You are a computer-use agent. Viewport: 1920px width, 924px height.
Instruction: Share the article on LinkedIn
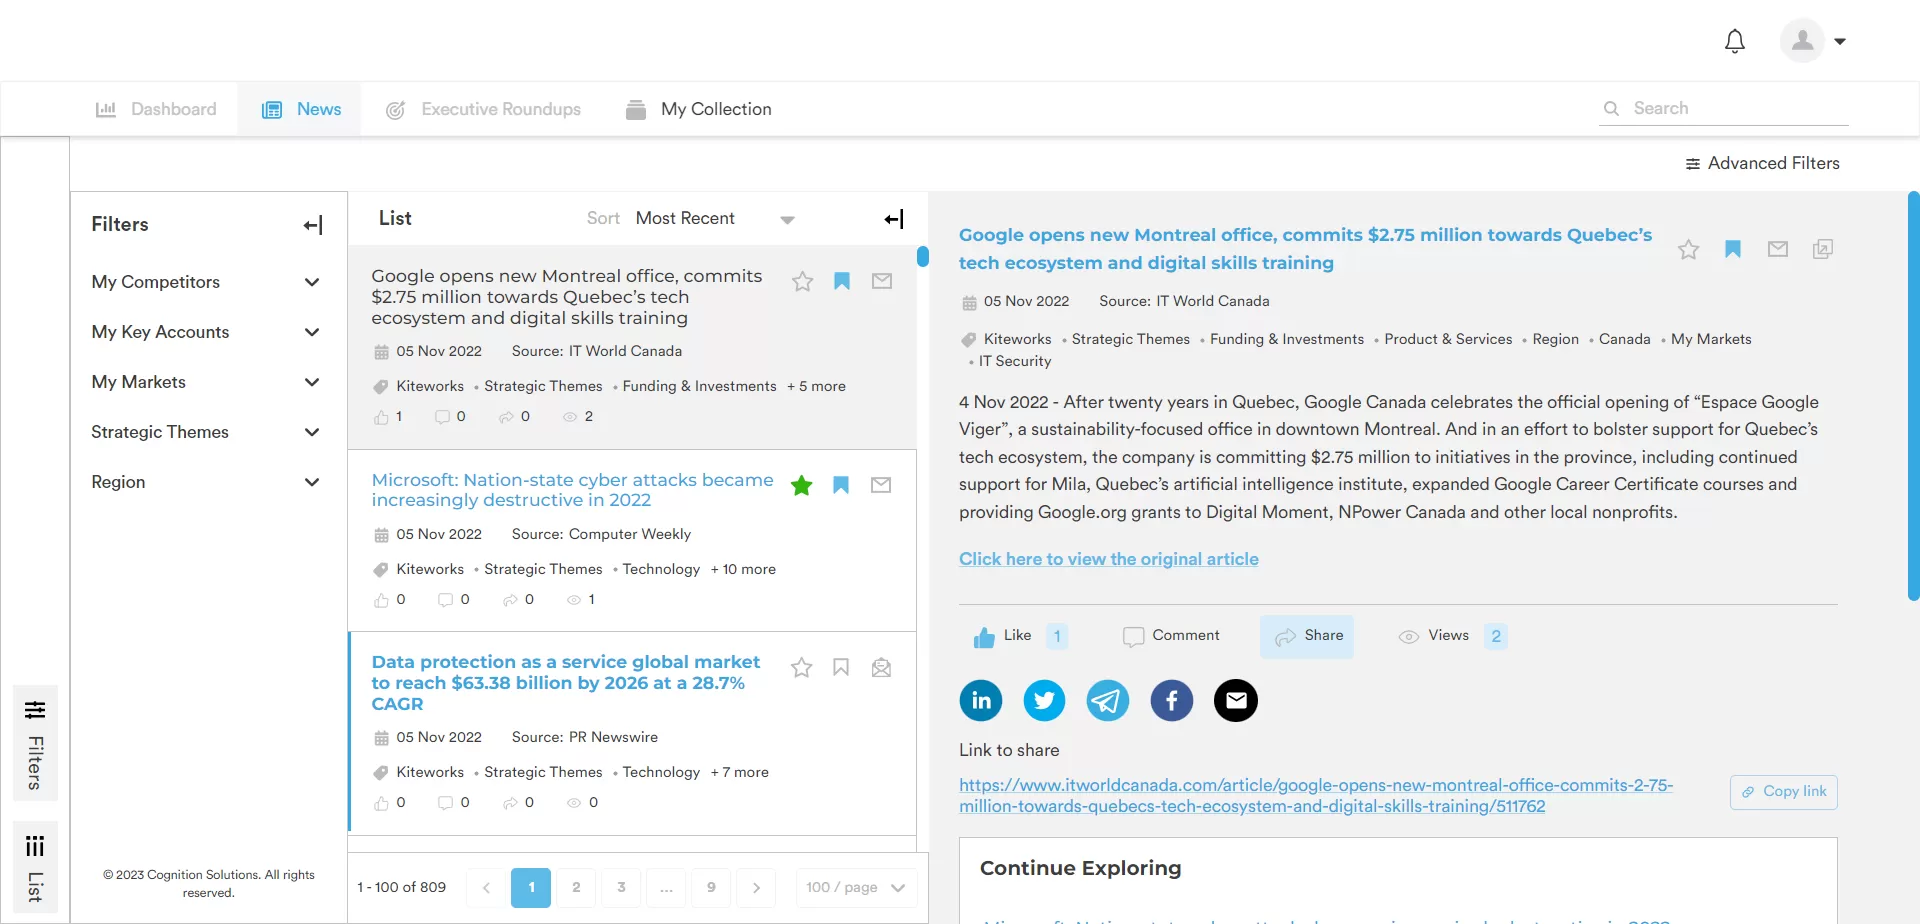pyautogui.click(x=981, y=700)
